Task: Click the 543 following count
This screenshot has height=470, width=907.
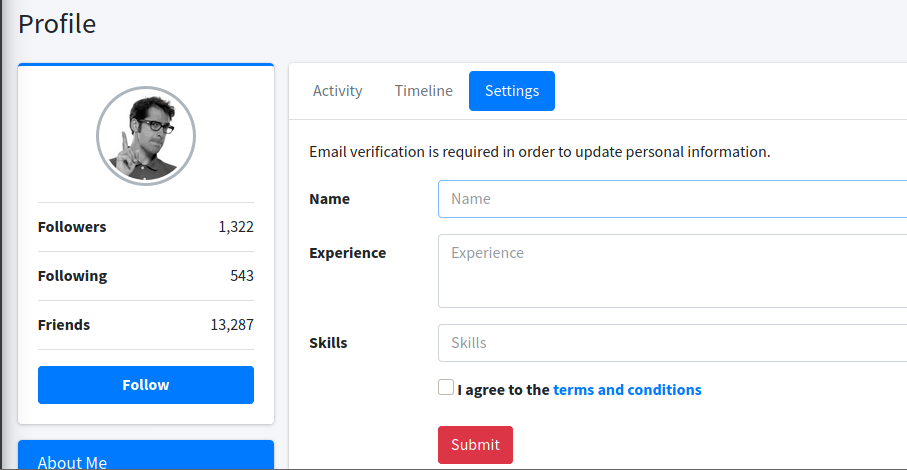Action: coord(241,276)
